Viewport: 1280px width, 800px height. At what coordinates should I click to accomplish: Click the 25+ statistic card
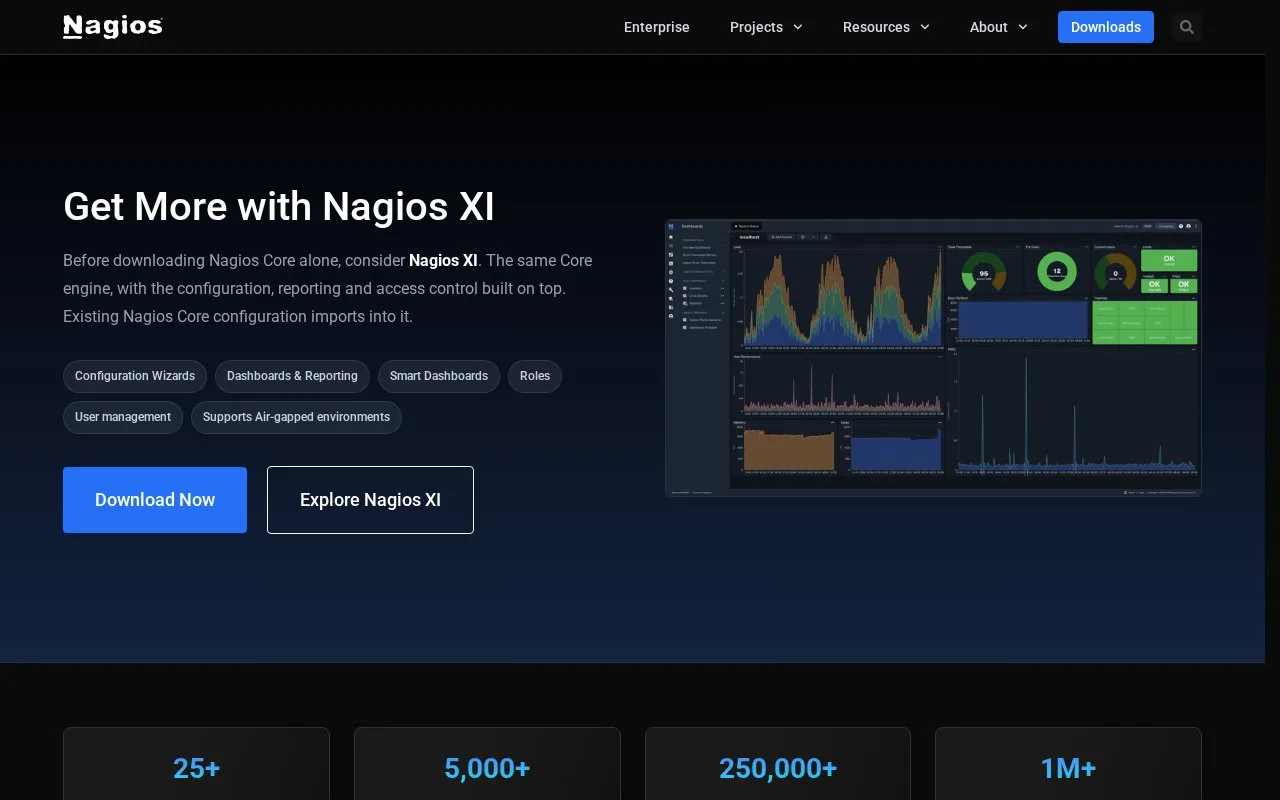click(x=196, y=764)
